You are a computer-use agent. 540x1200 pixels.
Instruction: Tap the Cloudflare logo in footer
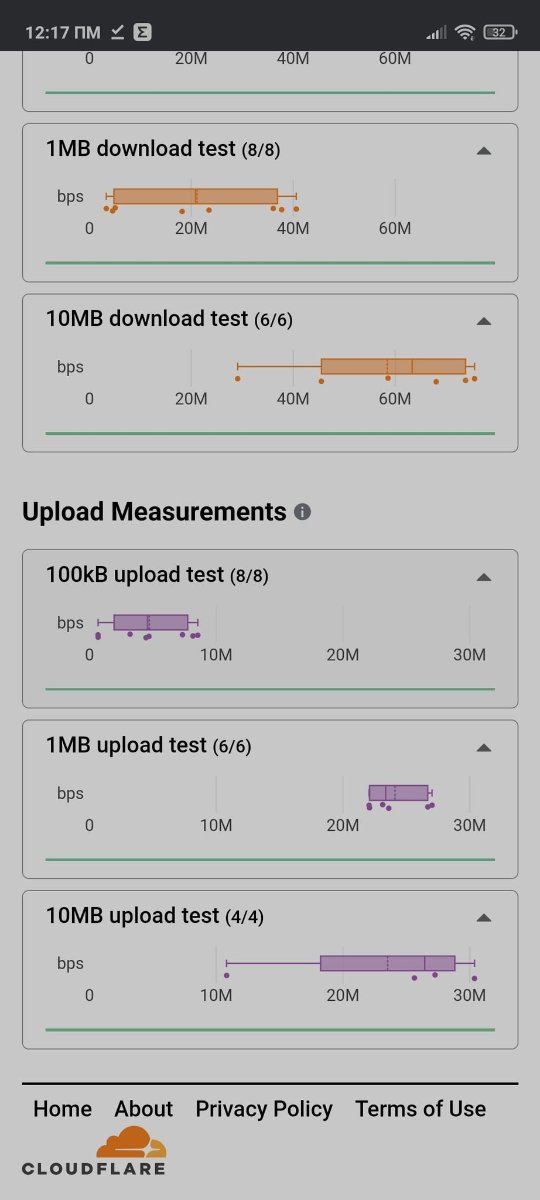pyautogui.click(x=94, y=1151)
